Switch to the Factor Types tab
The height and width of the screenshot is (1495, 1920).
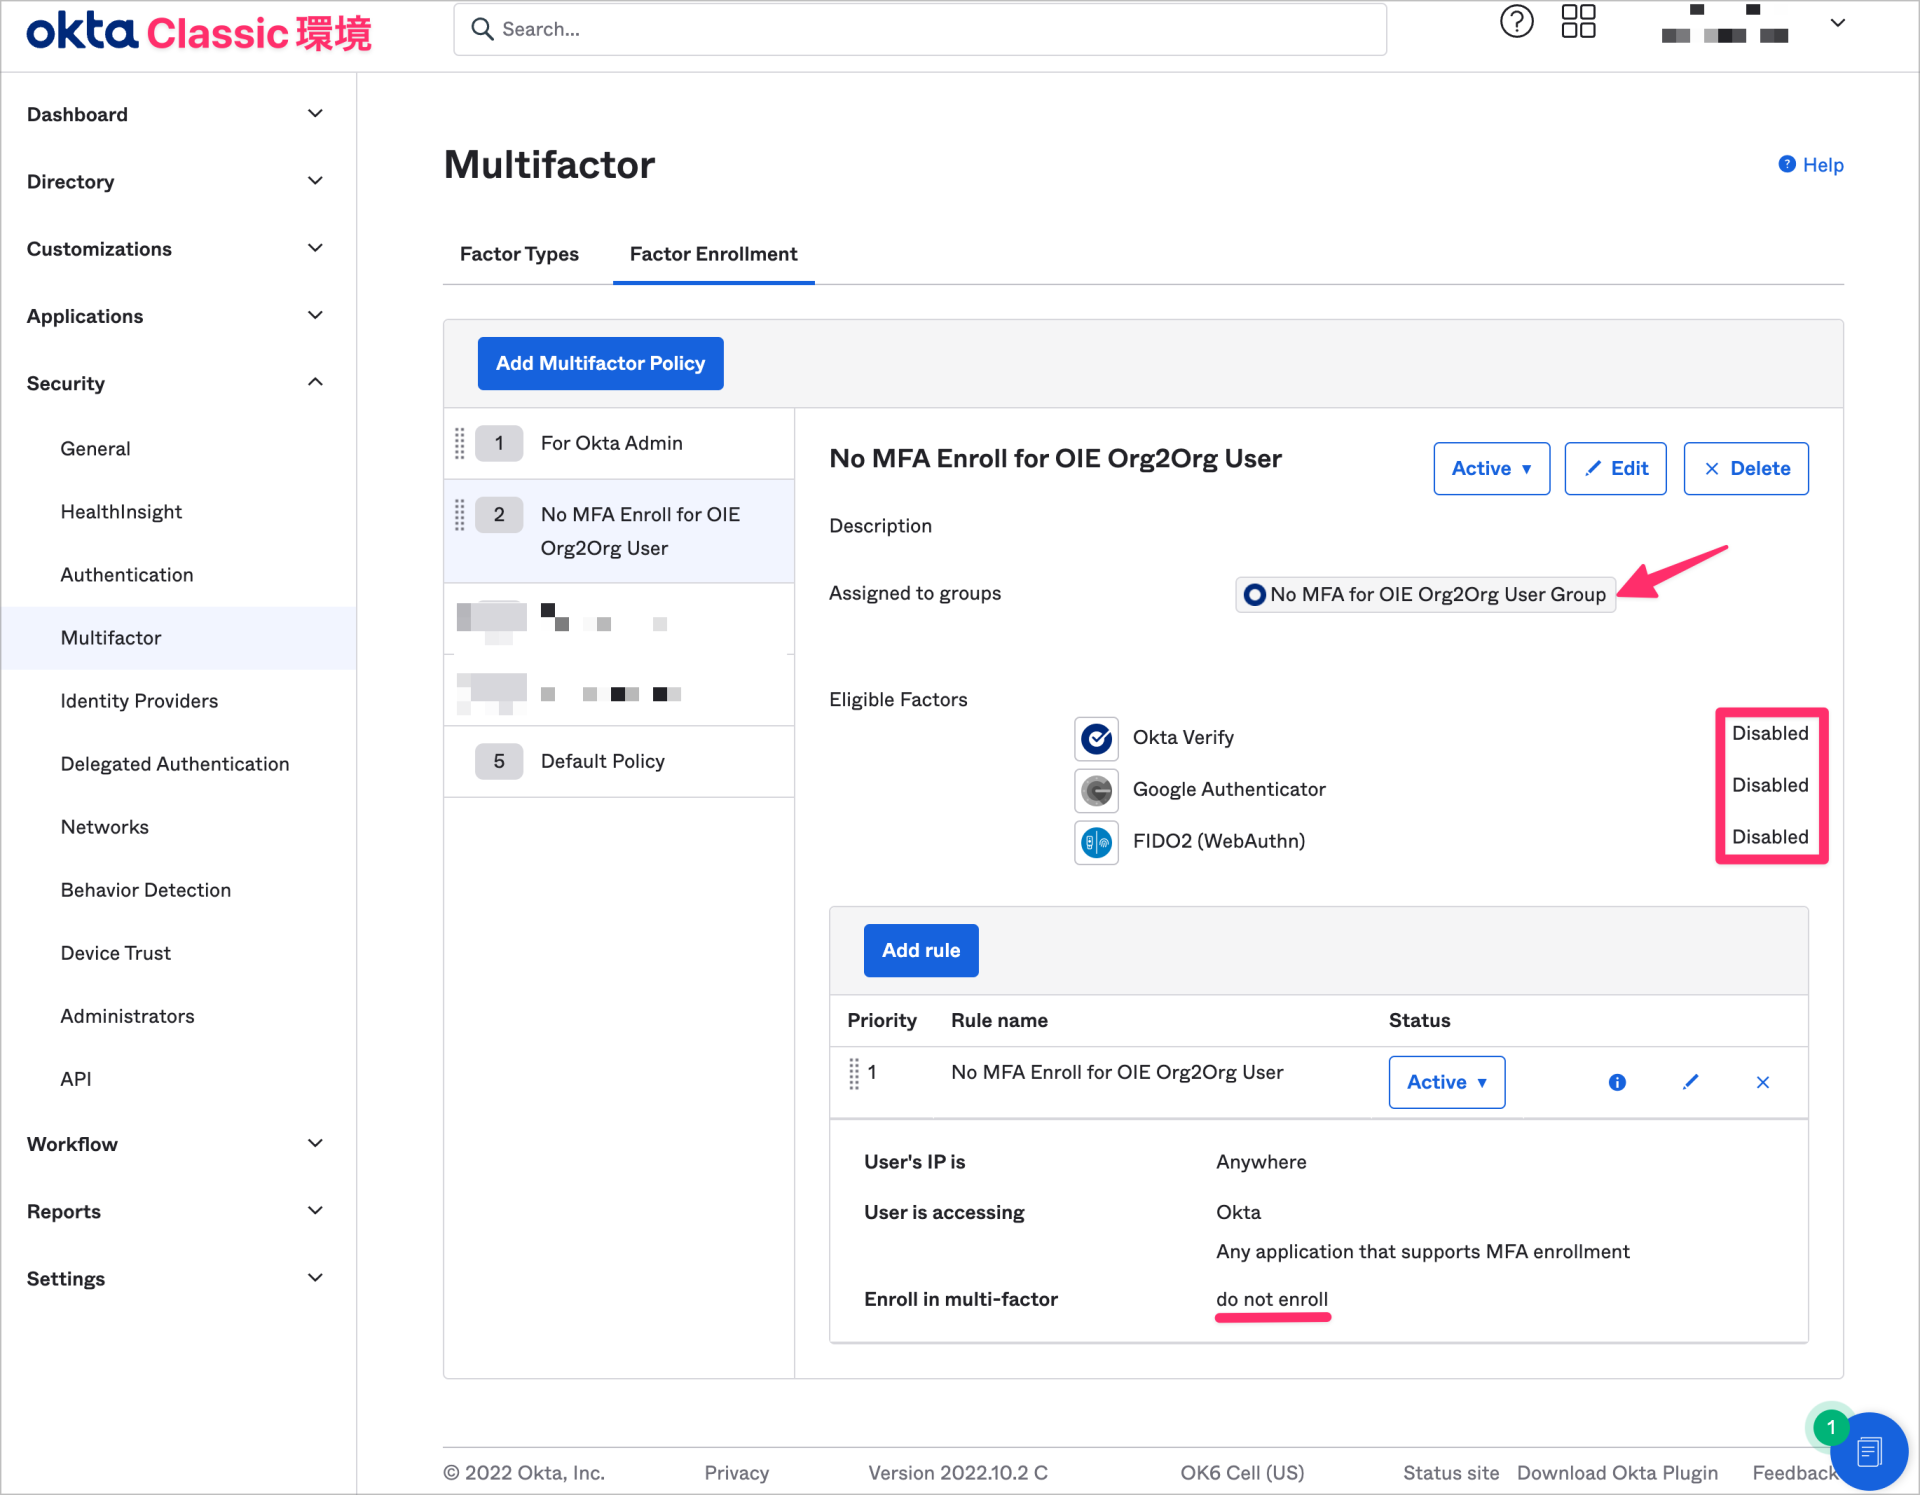519,254
